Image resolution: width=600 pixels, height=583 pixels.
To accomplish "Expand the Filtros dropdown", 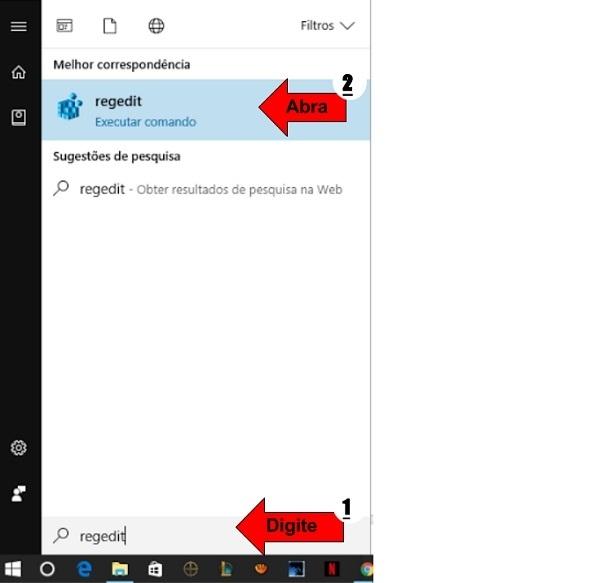I will [x=328, y=26].
